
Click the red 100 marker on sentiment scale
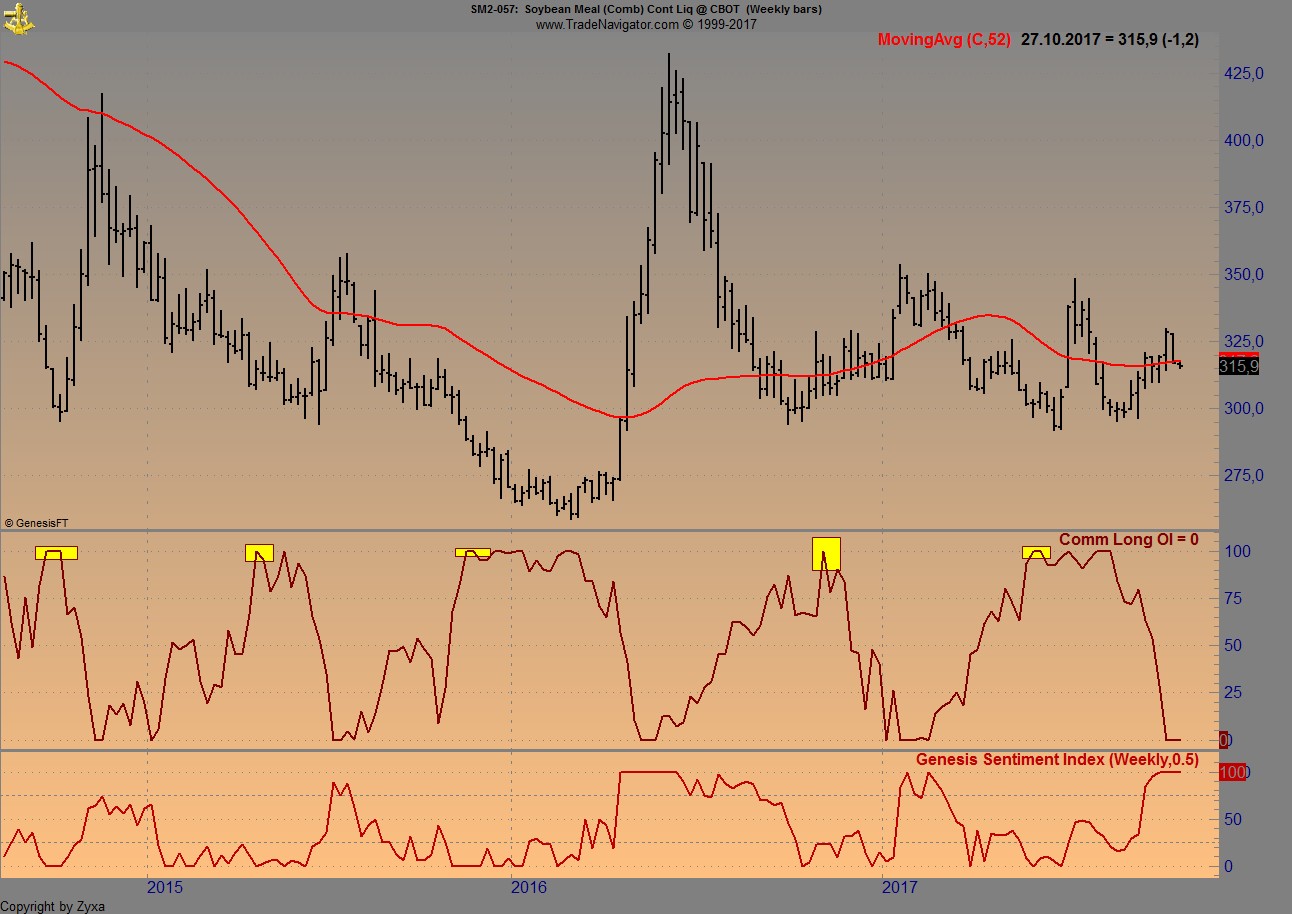1235,771
